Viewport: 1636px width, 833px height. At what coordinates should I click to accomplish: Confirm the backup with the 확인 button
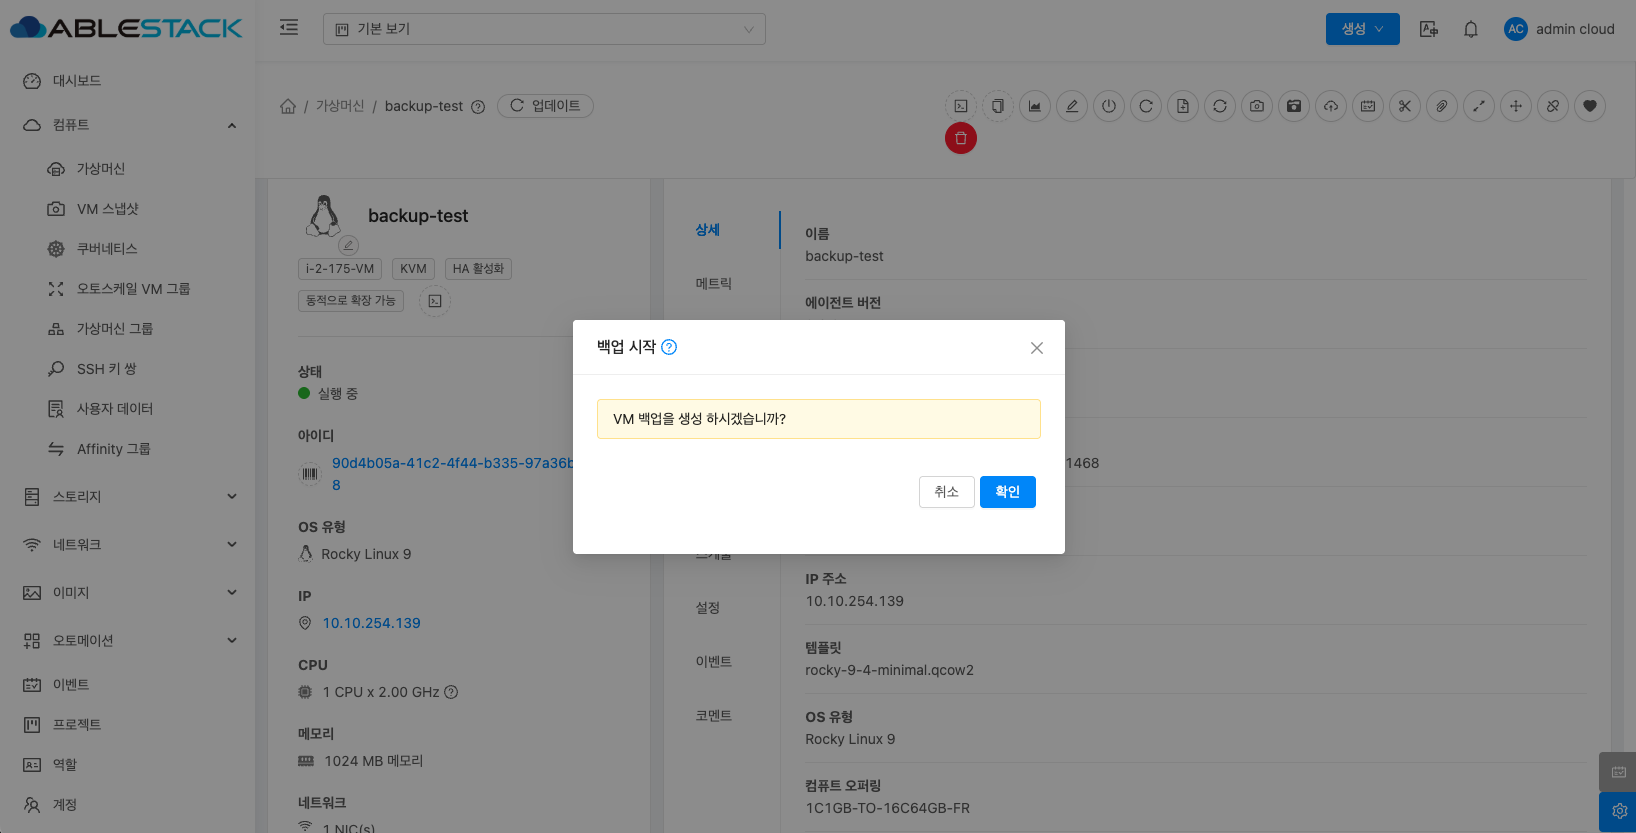point(1007,492)
